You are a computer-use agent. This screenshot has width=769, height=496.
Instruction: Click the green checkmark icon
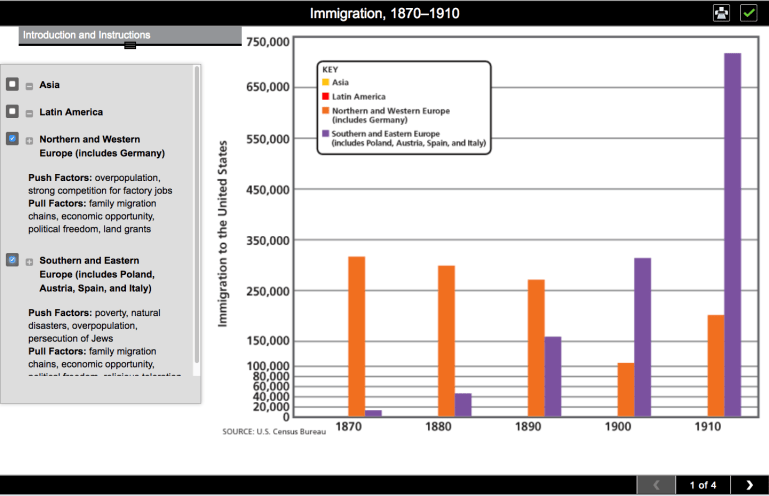[x=748, y=13]
